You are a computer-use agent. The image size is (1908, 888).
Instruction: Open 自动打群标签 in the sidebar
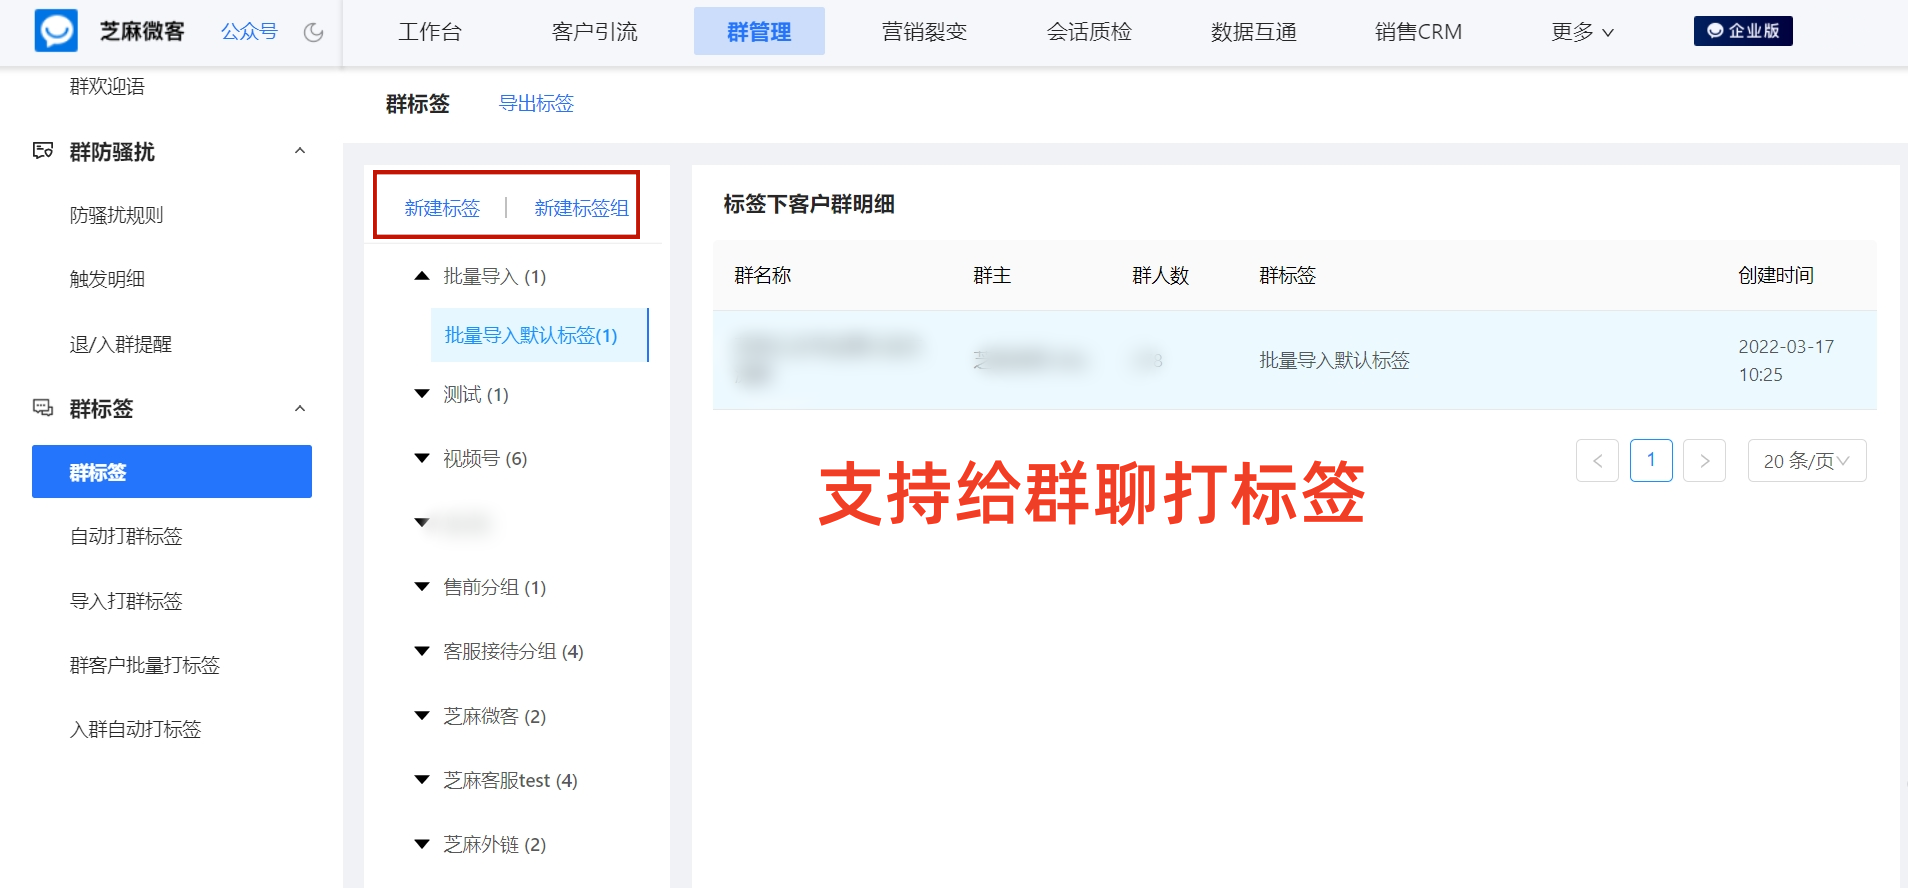tap(126, 536)
